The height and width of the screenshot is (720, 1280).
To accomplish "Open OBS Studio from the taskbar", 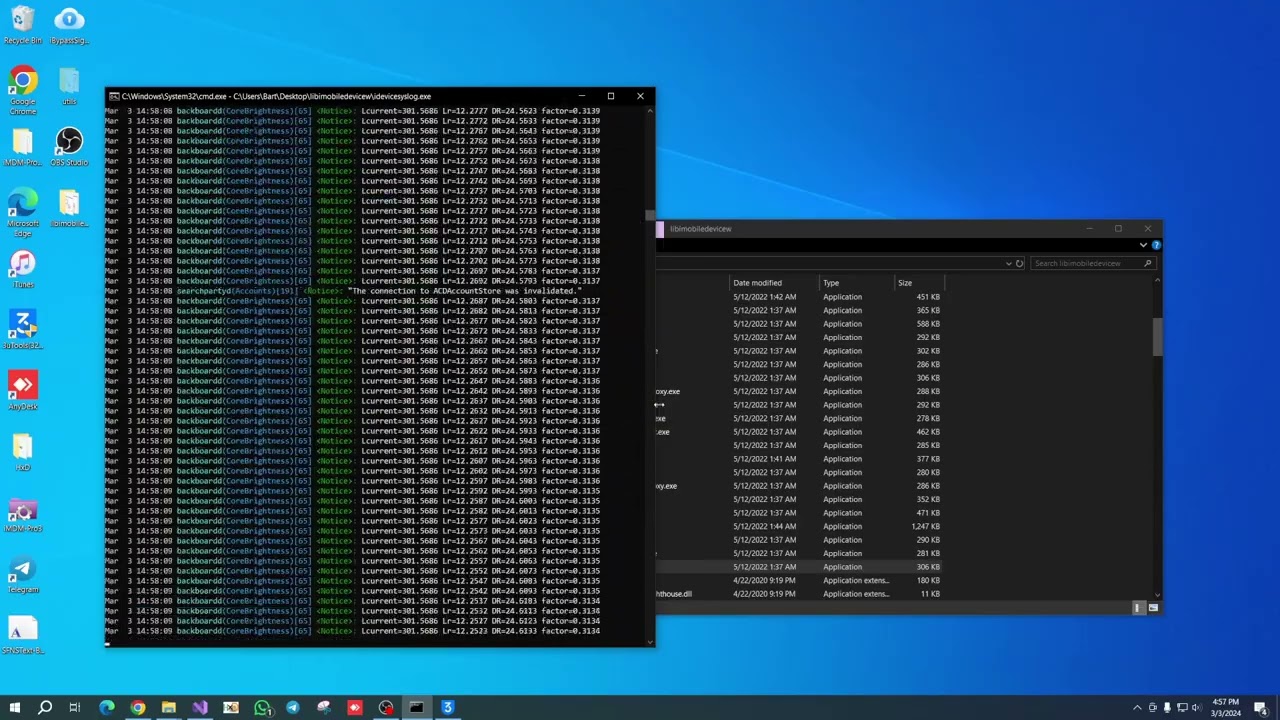I will point(386,708).
